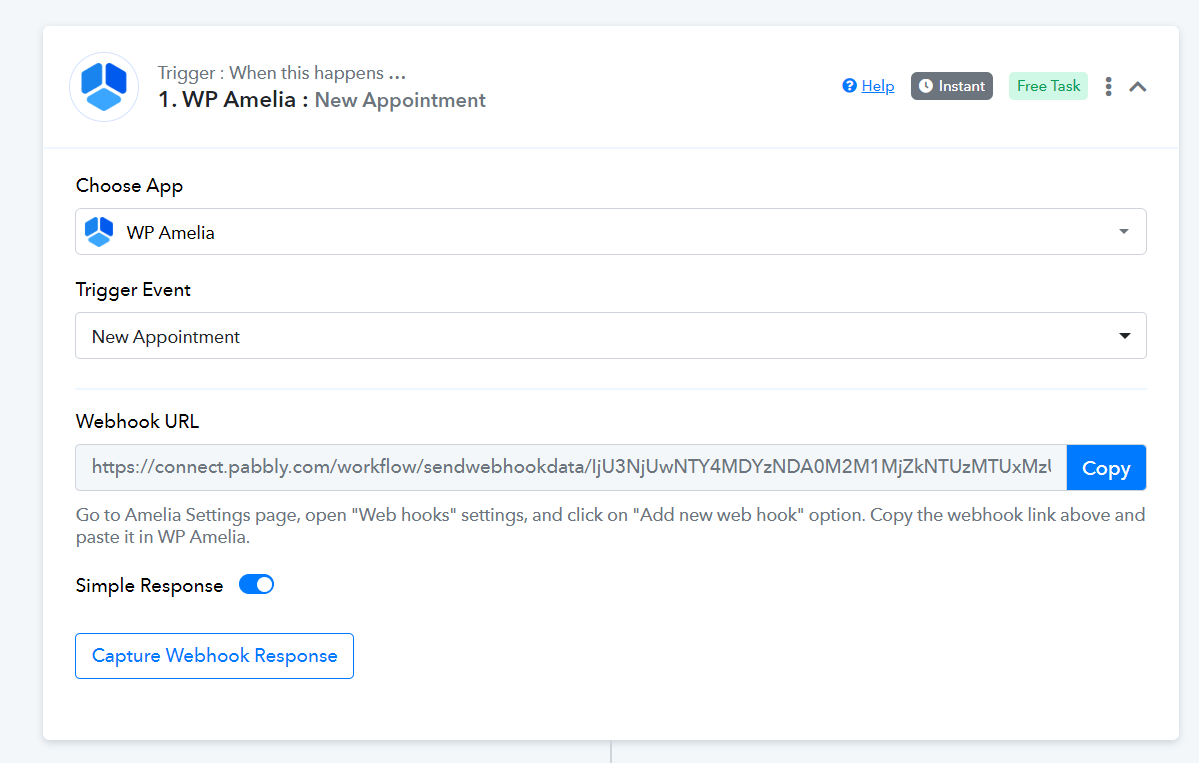
Task: Open the Choose App dropdown arrow
Action: 1124,231
